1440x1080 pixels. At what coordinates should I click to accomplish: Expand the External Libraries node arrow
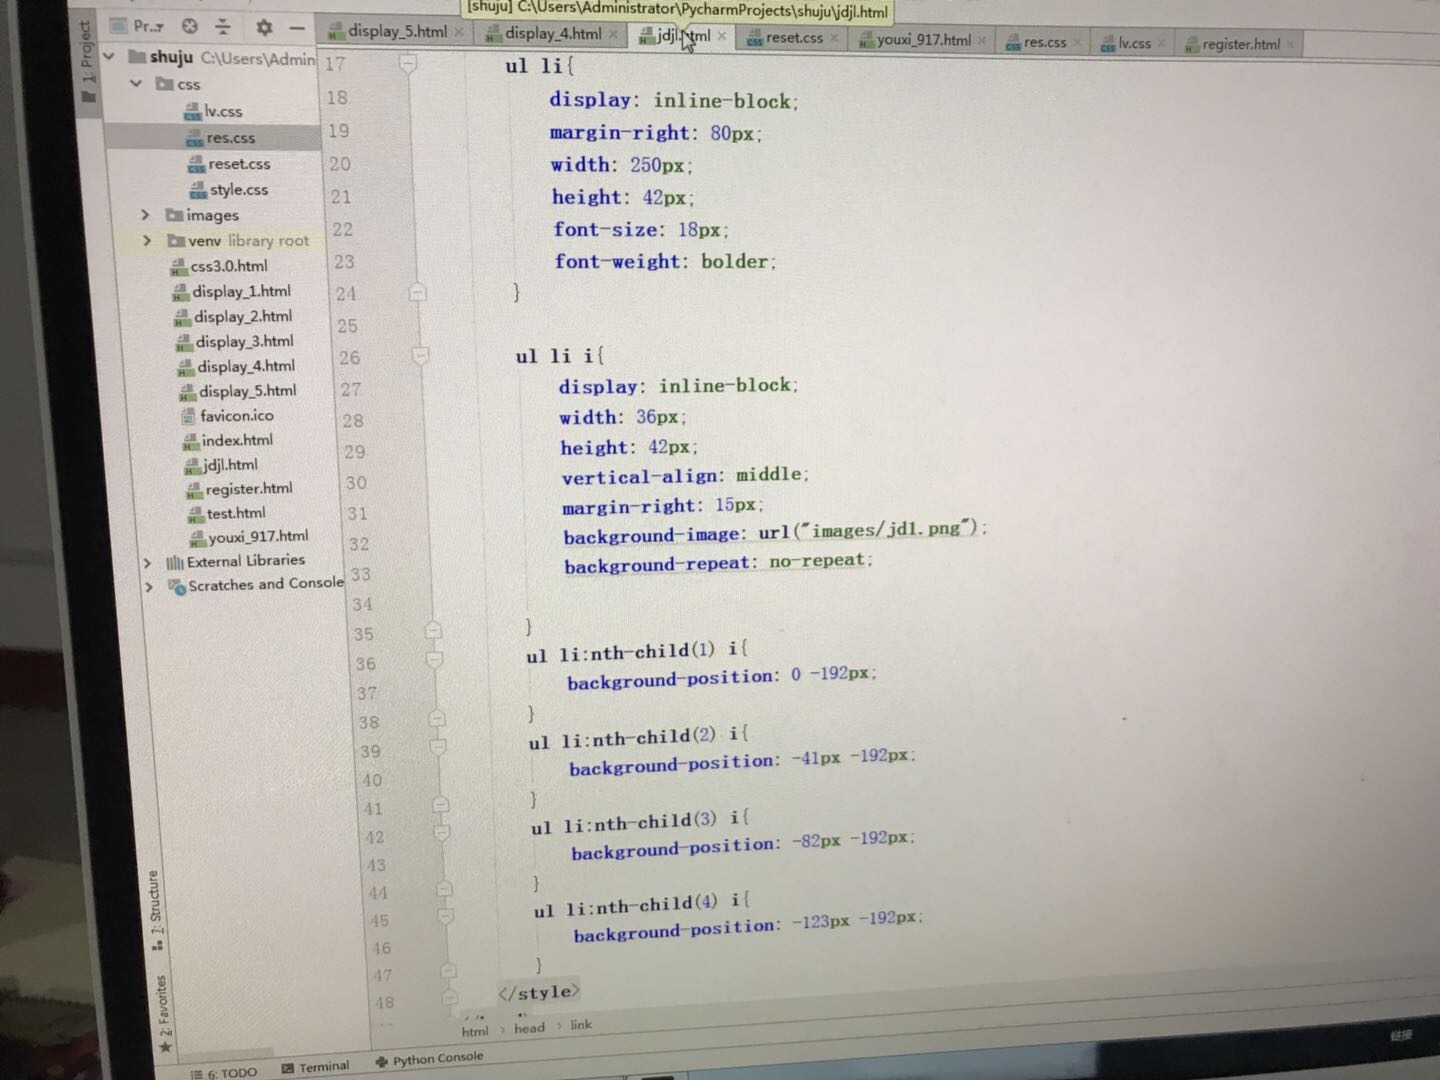pyautogui.click(x=147, y=563)
